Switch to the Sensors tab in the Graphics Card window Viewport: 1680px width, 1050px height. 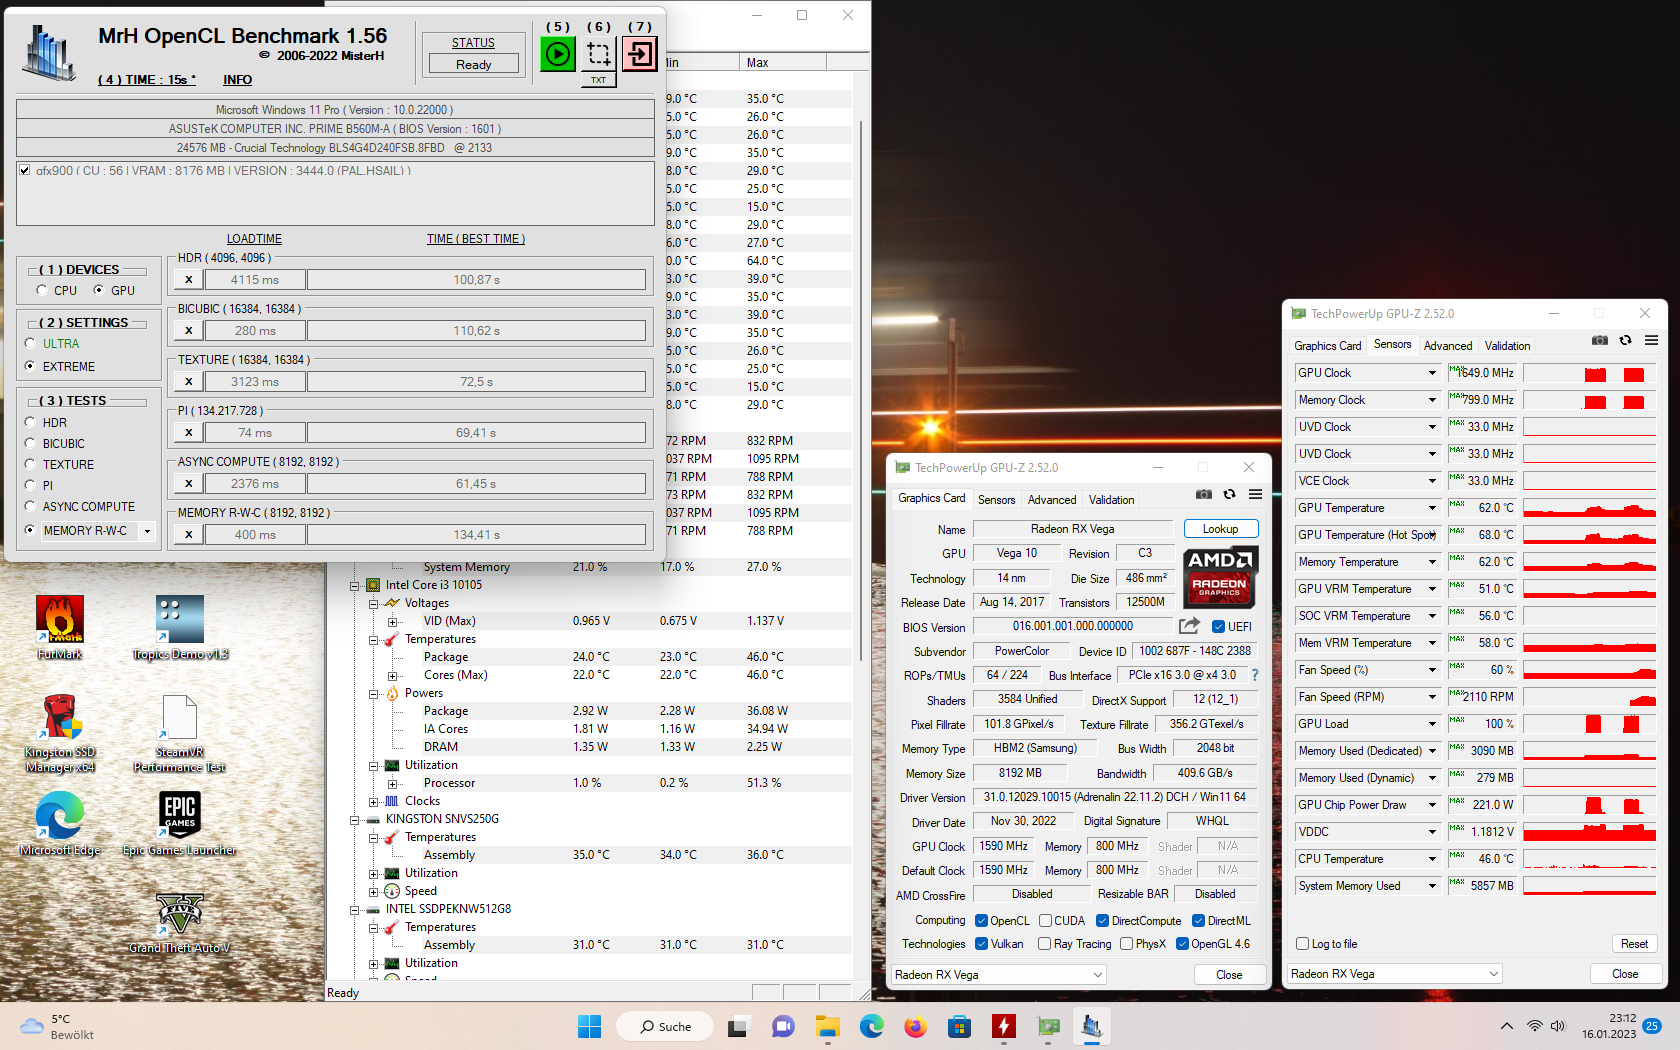[x=996, y=500]
